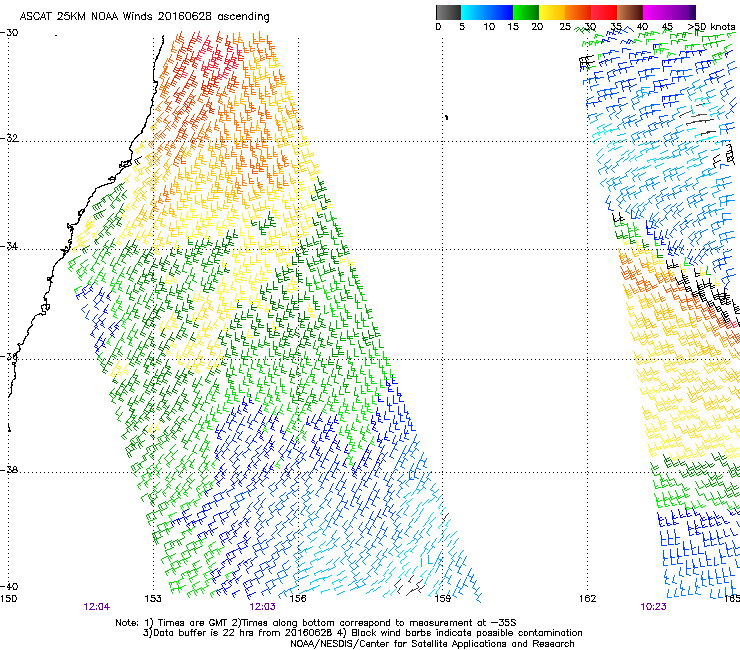
Task: Click the purple '12:04' swath time label
Action: 97,607
